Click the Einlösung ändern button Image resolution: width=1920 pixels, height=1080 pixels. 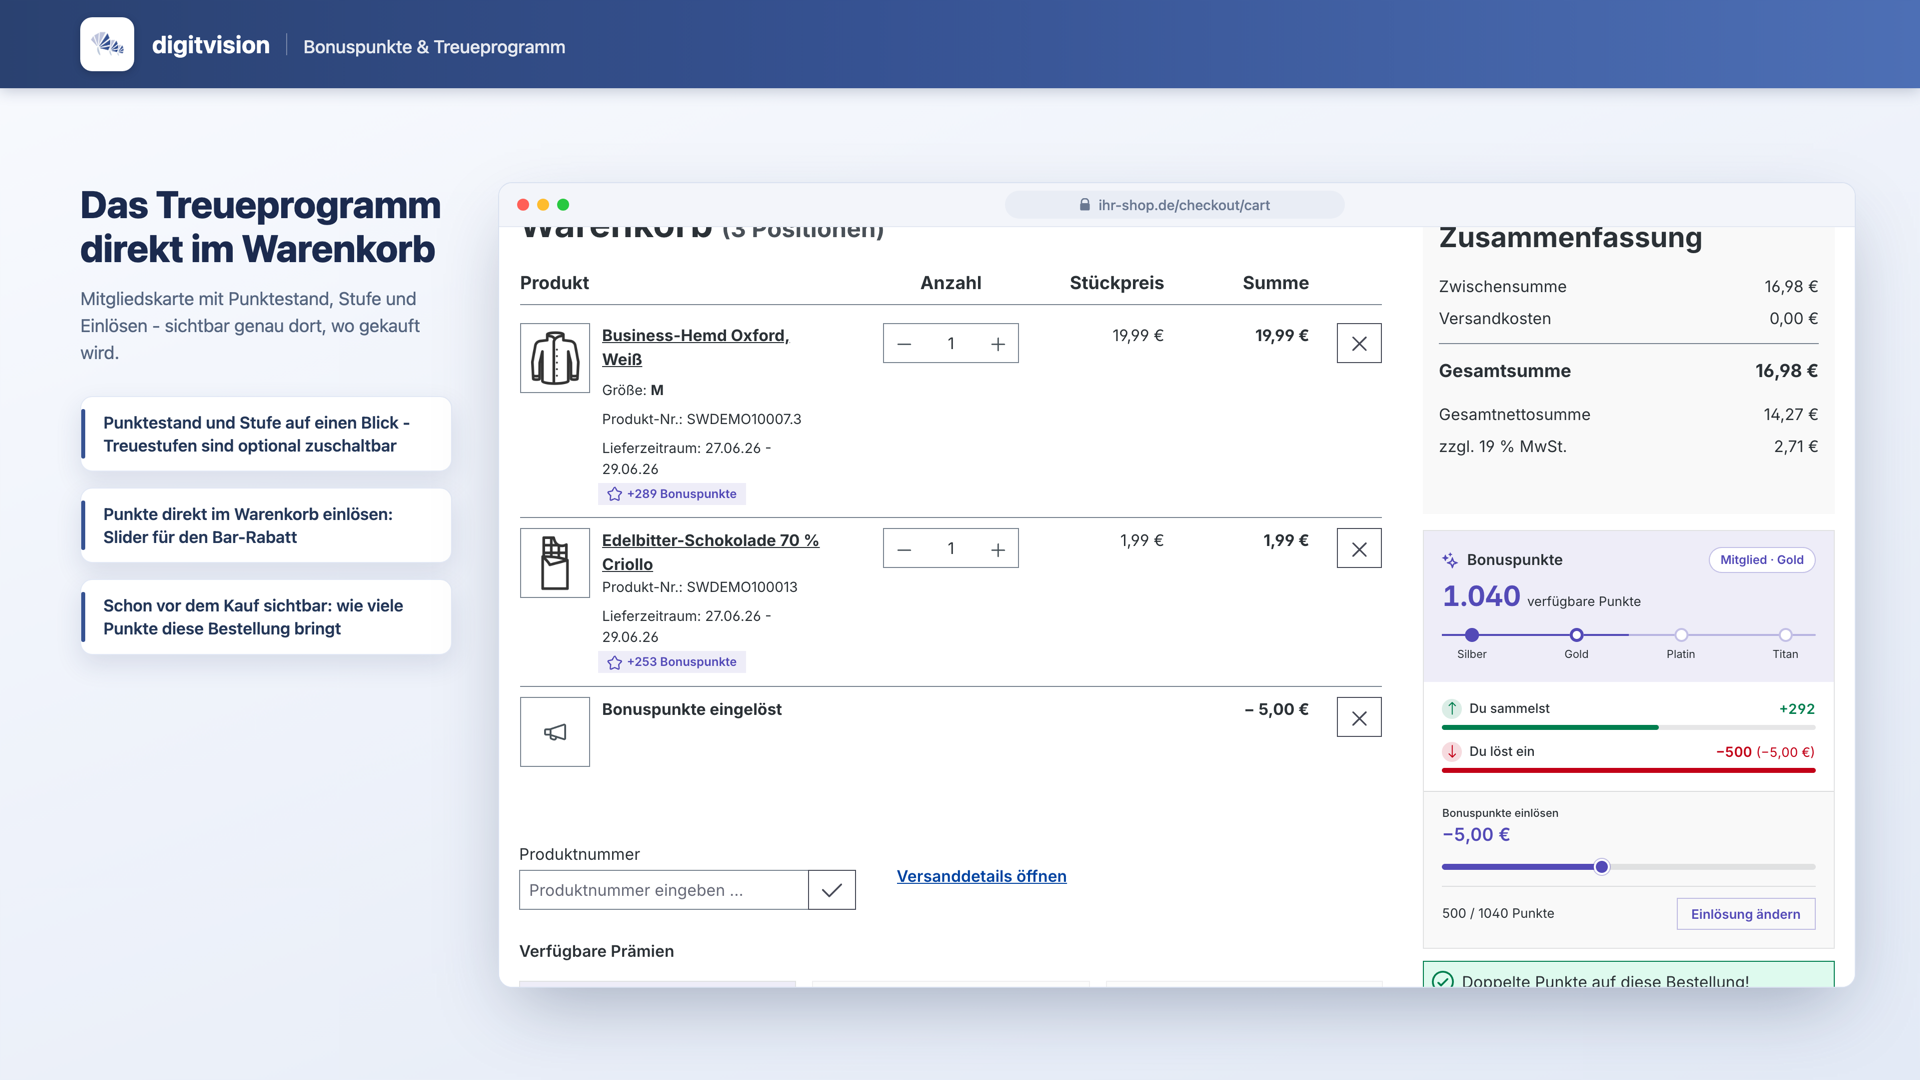tap(1745, 913)
